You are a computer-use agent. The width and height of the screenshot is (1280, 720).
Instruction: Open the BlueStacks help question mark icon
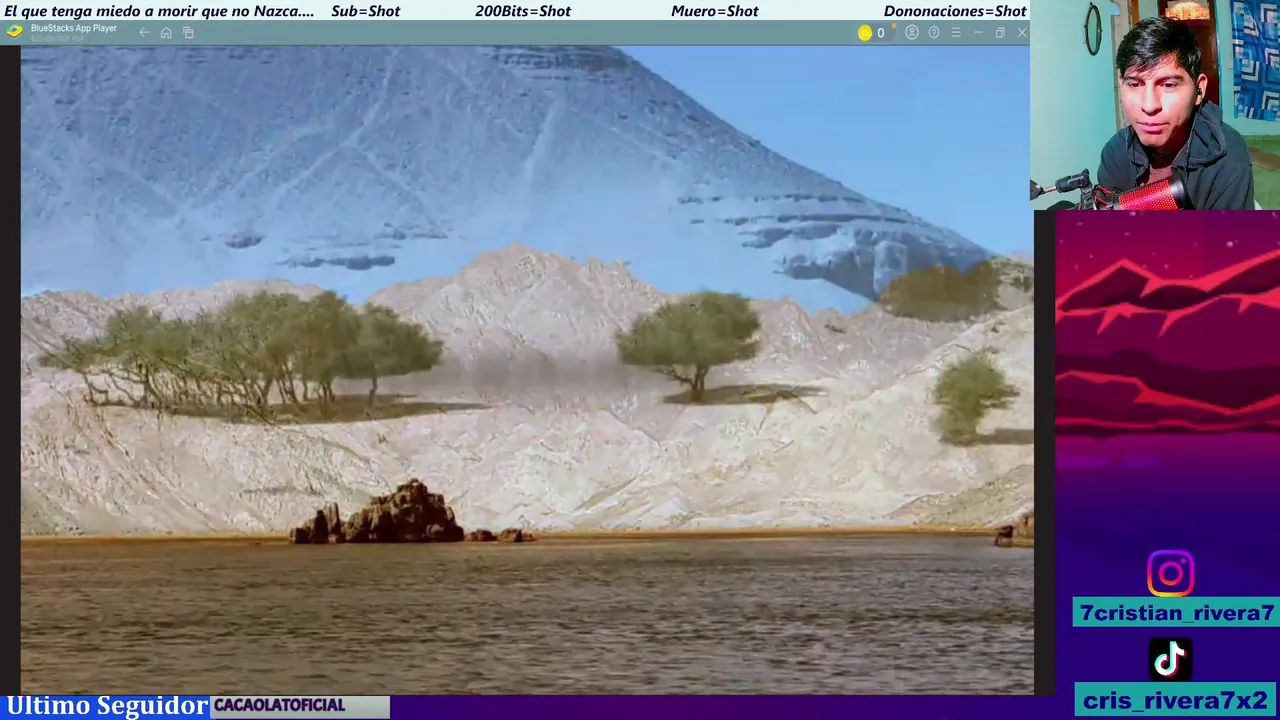click(934, 33)
